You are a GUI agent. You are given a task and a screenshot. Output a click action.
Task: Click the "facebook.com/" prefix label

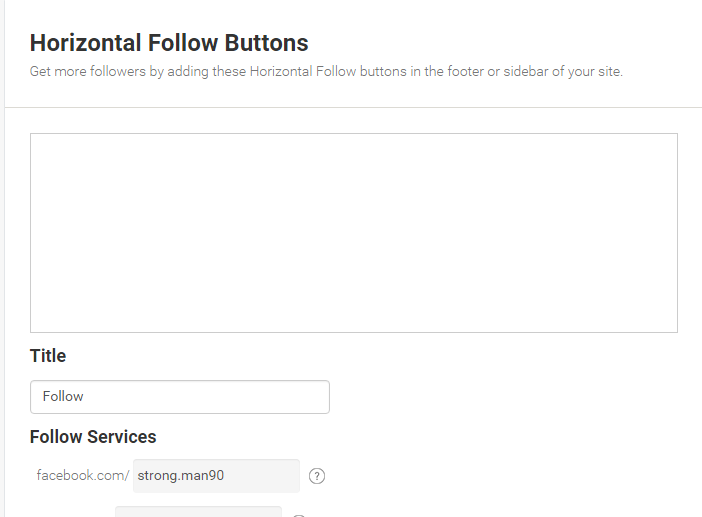coord(83,475)
